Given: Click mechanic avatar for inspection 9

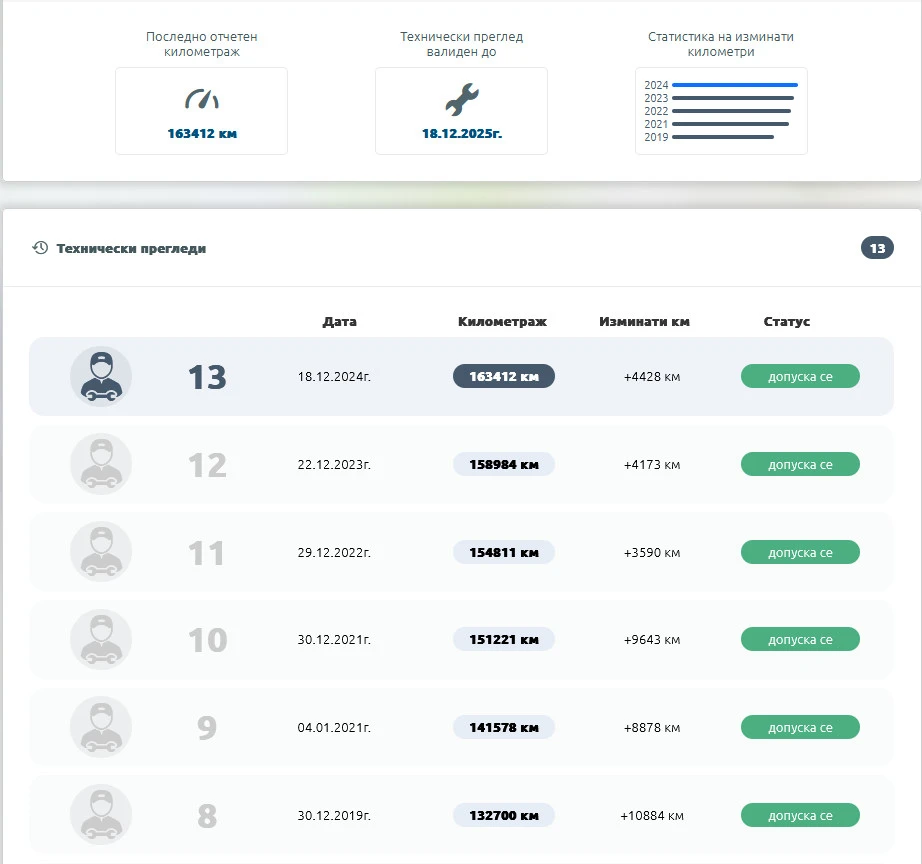Looking at the screenshot, I should 100,727.
